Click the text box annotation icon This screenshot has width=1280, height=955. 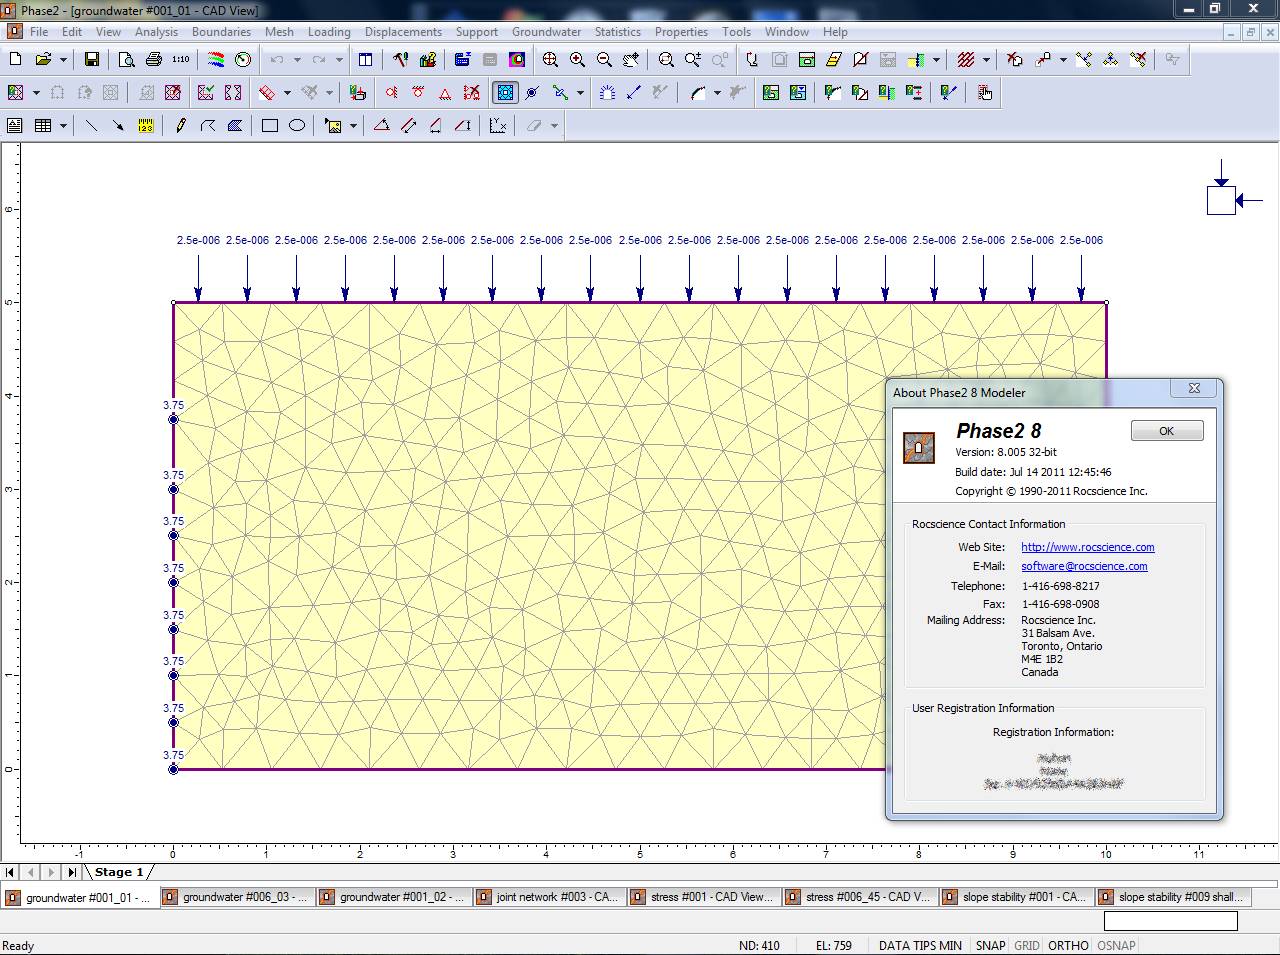[15, 126]
